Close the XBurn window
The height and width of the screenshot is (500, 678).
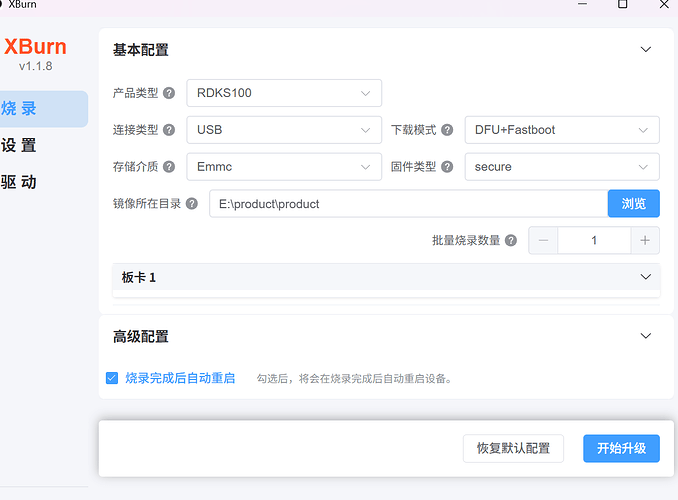point(664,4)
